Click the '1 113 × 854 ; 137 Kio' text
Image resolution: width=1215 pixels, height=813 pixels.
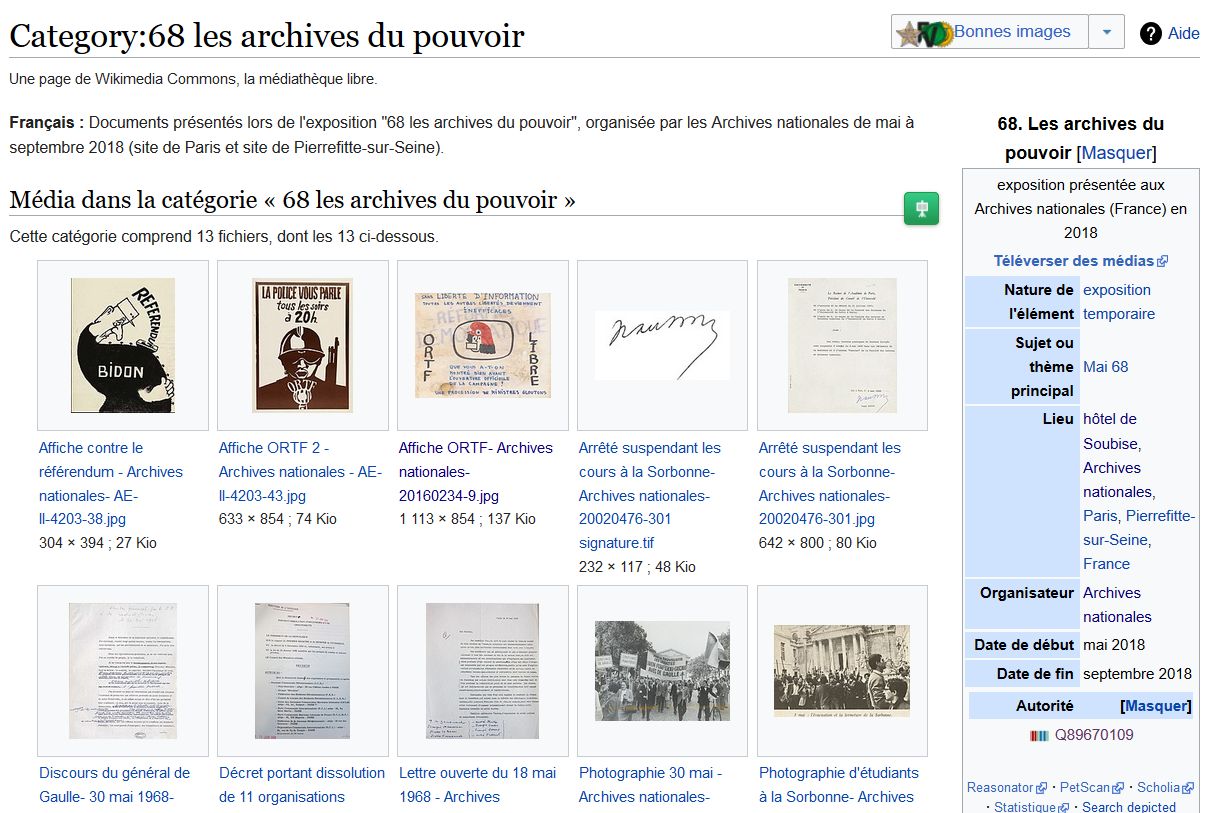point(467,519)
